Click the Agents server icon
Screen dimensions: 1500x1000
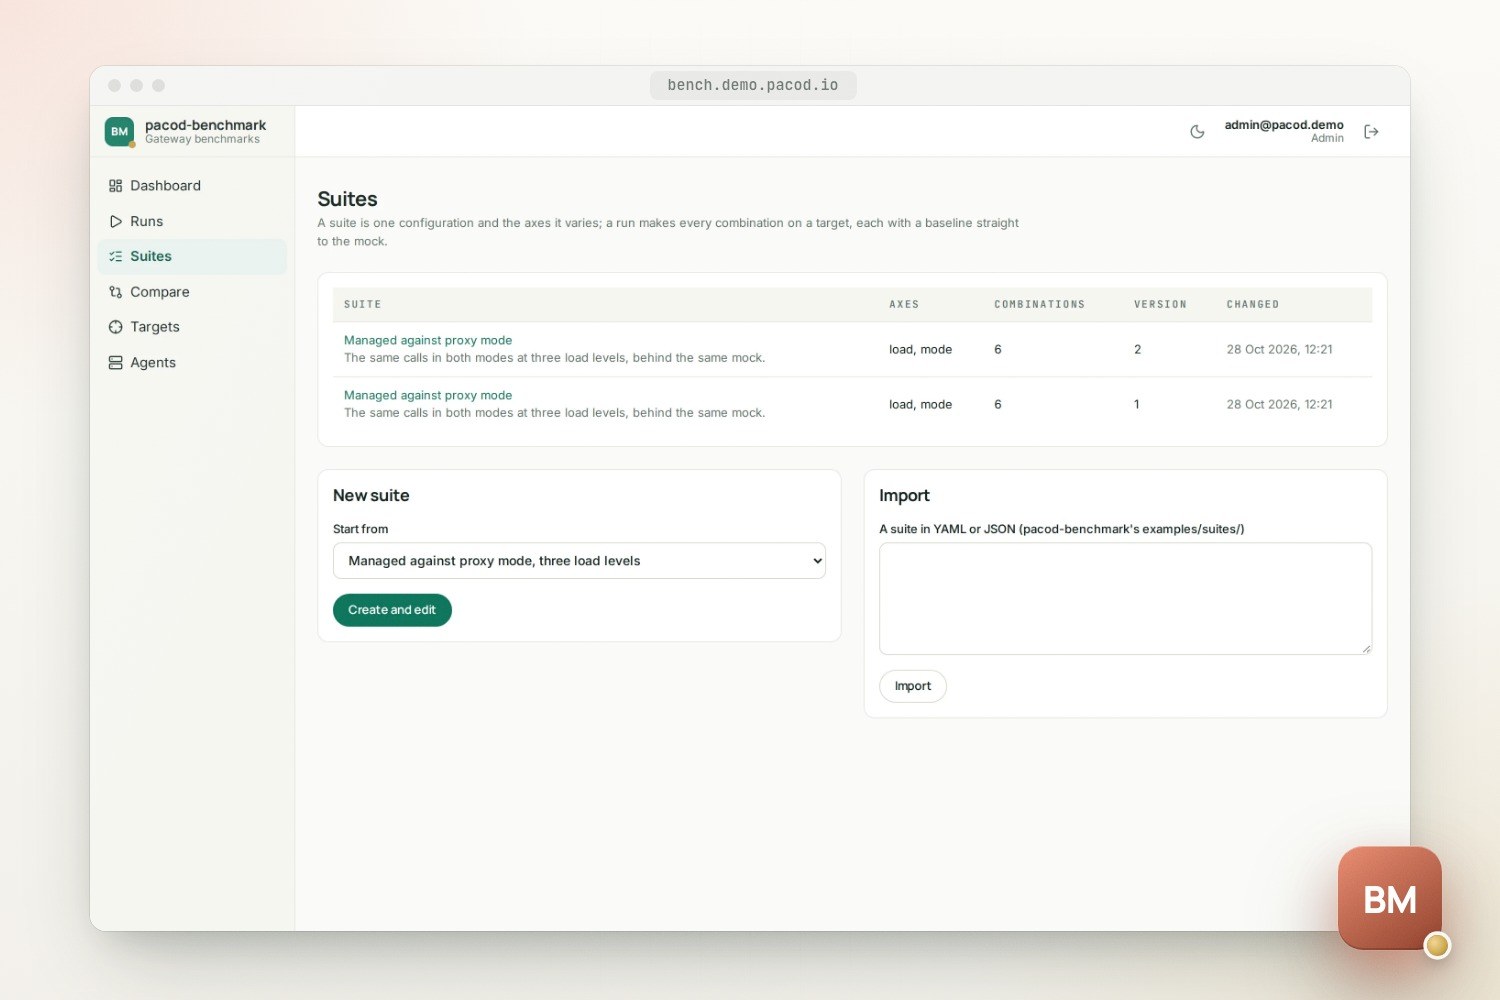[115, 363]
